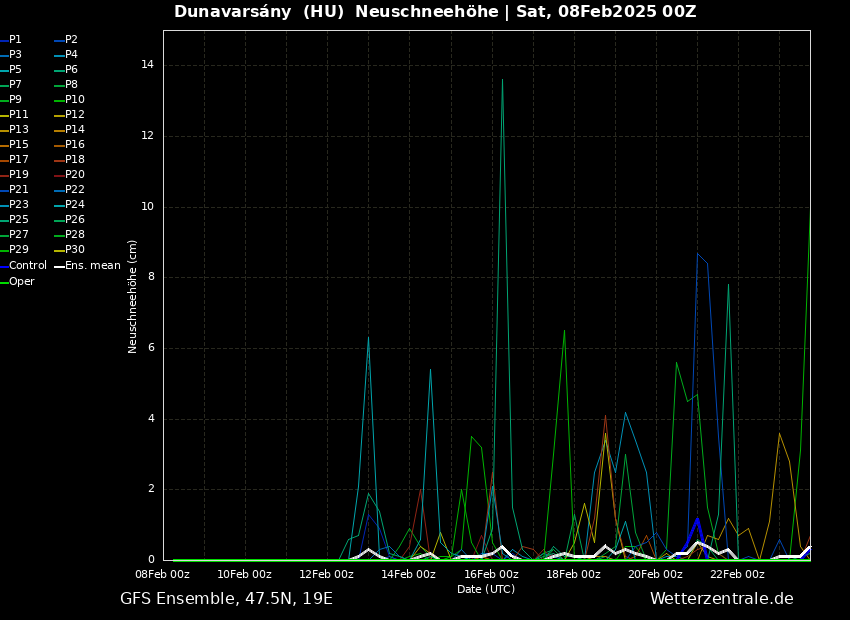
Task: Click the P1 legend entry
Action: click(15, 40)
